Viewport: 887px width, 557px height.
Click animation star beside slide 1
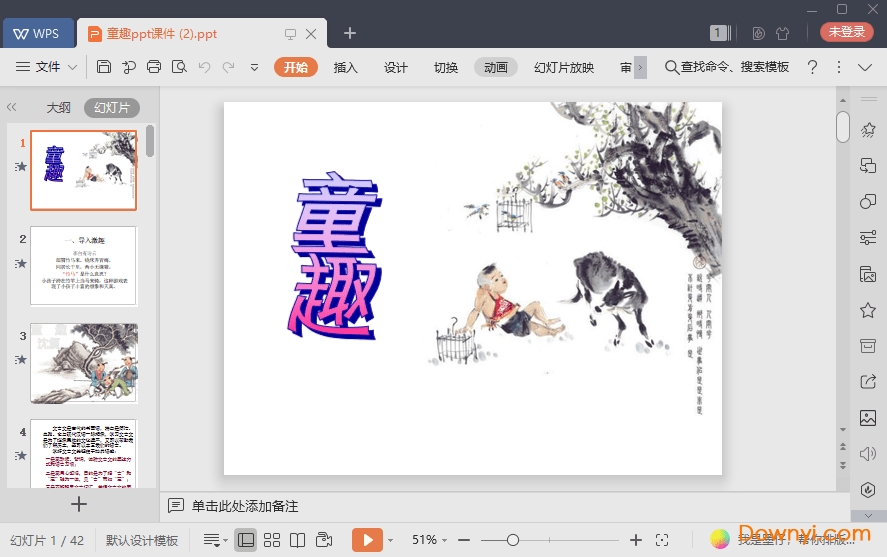pos(21,167)
